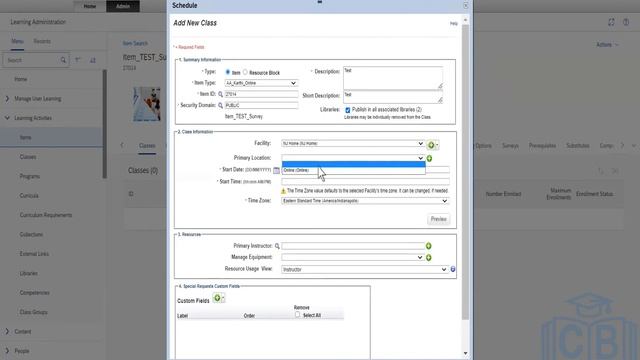The height and width of the screenshot is (360, 640).
Task: Close the Schedule dialog
Action: point(466,6)
